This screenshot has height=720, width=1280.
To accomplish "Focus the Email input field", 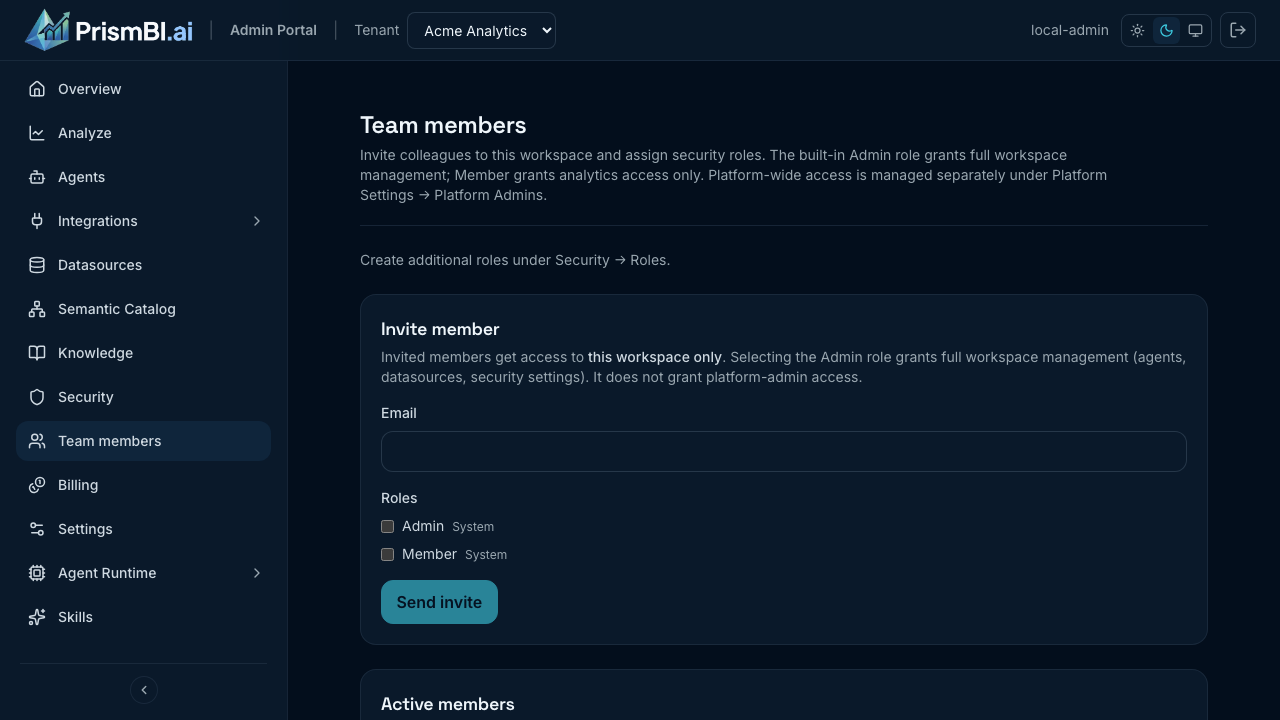I will point(784,451).
